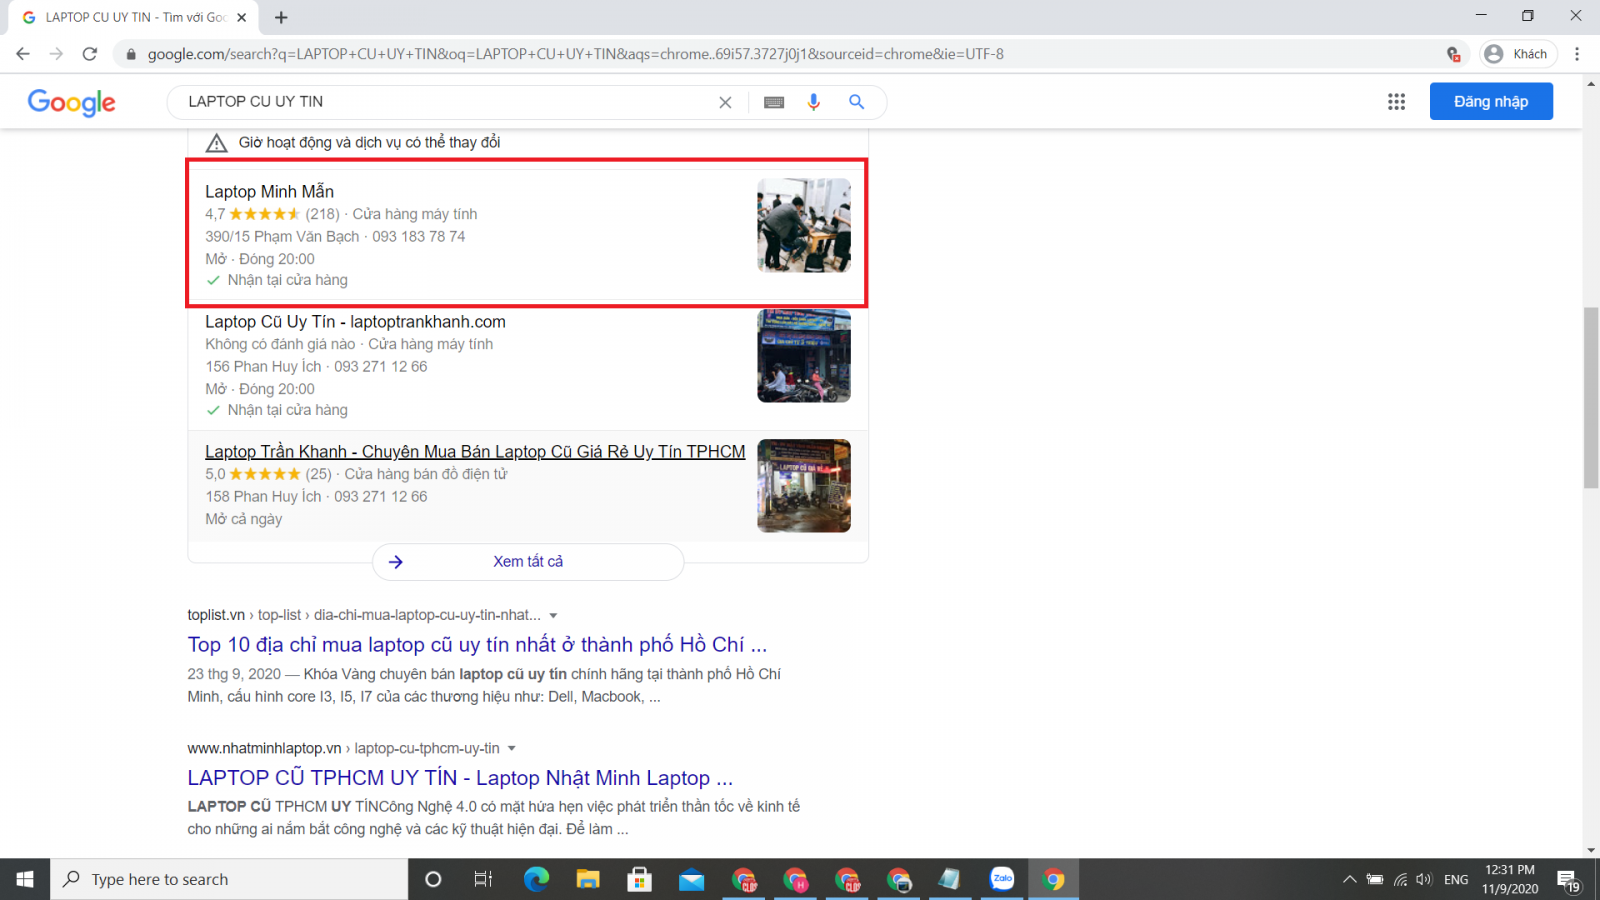Close the LAPTOP CU UY TIN tab
Image resolution: width=1600 pixels, height=900 pixels.
242,17
